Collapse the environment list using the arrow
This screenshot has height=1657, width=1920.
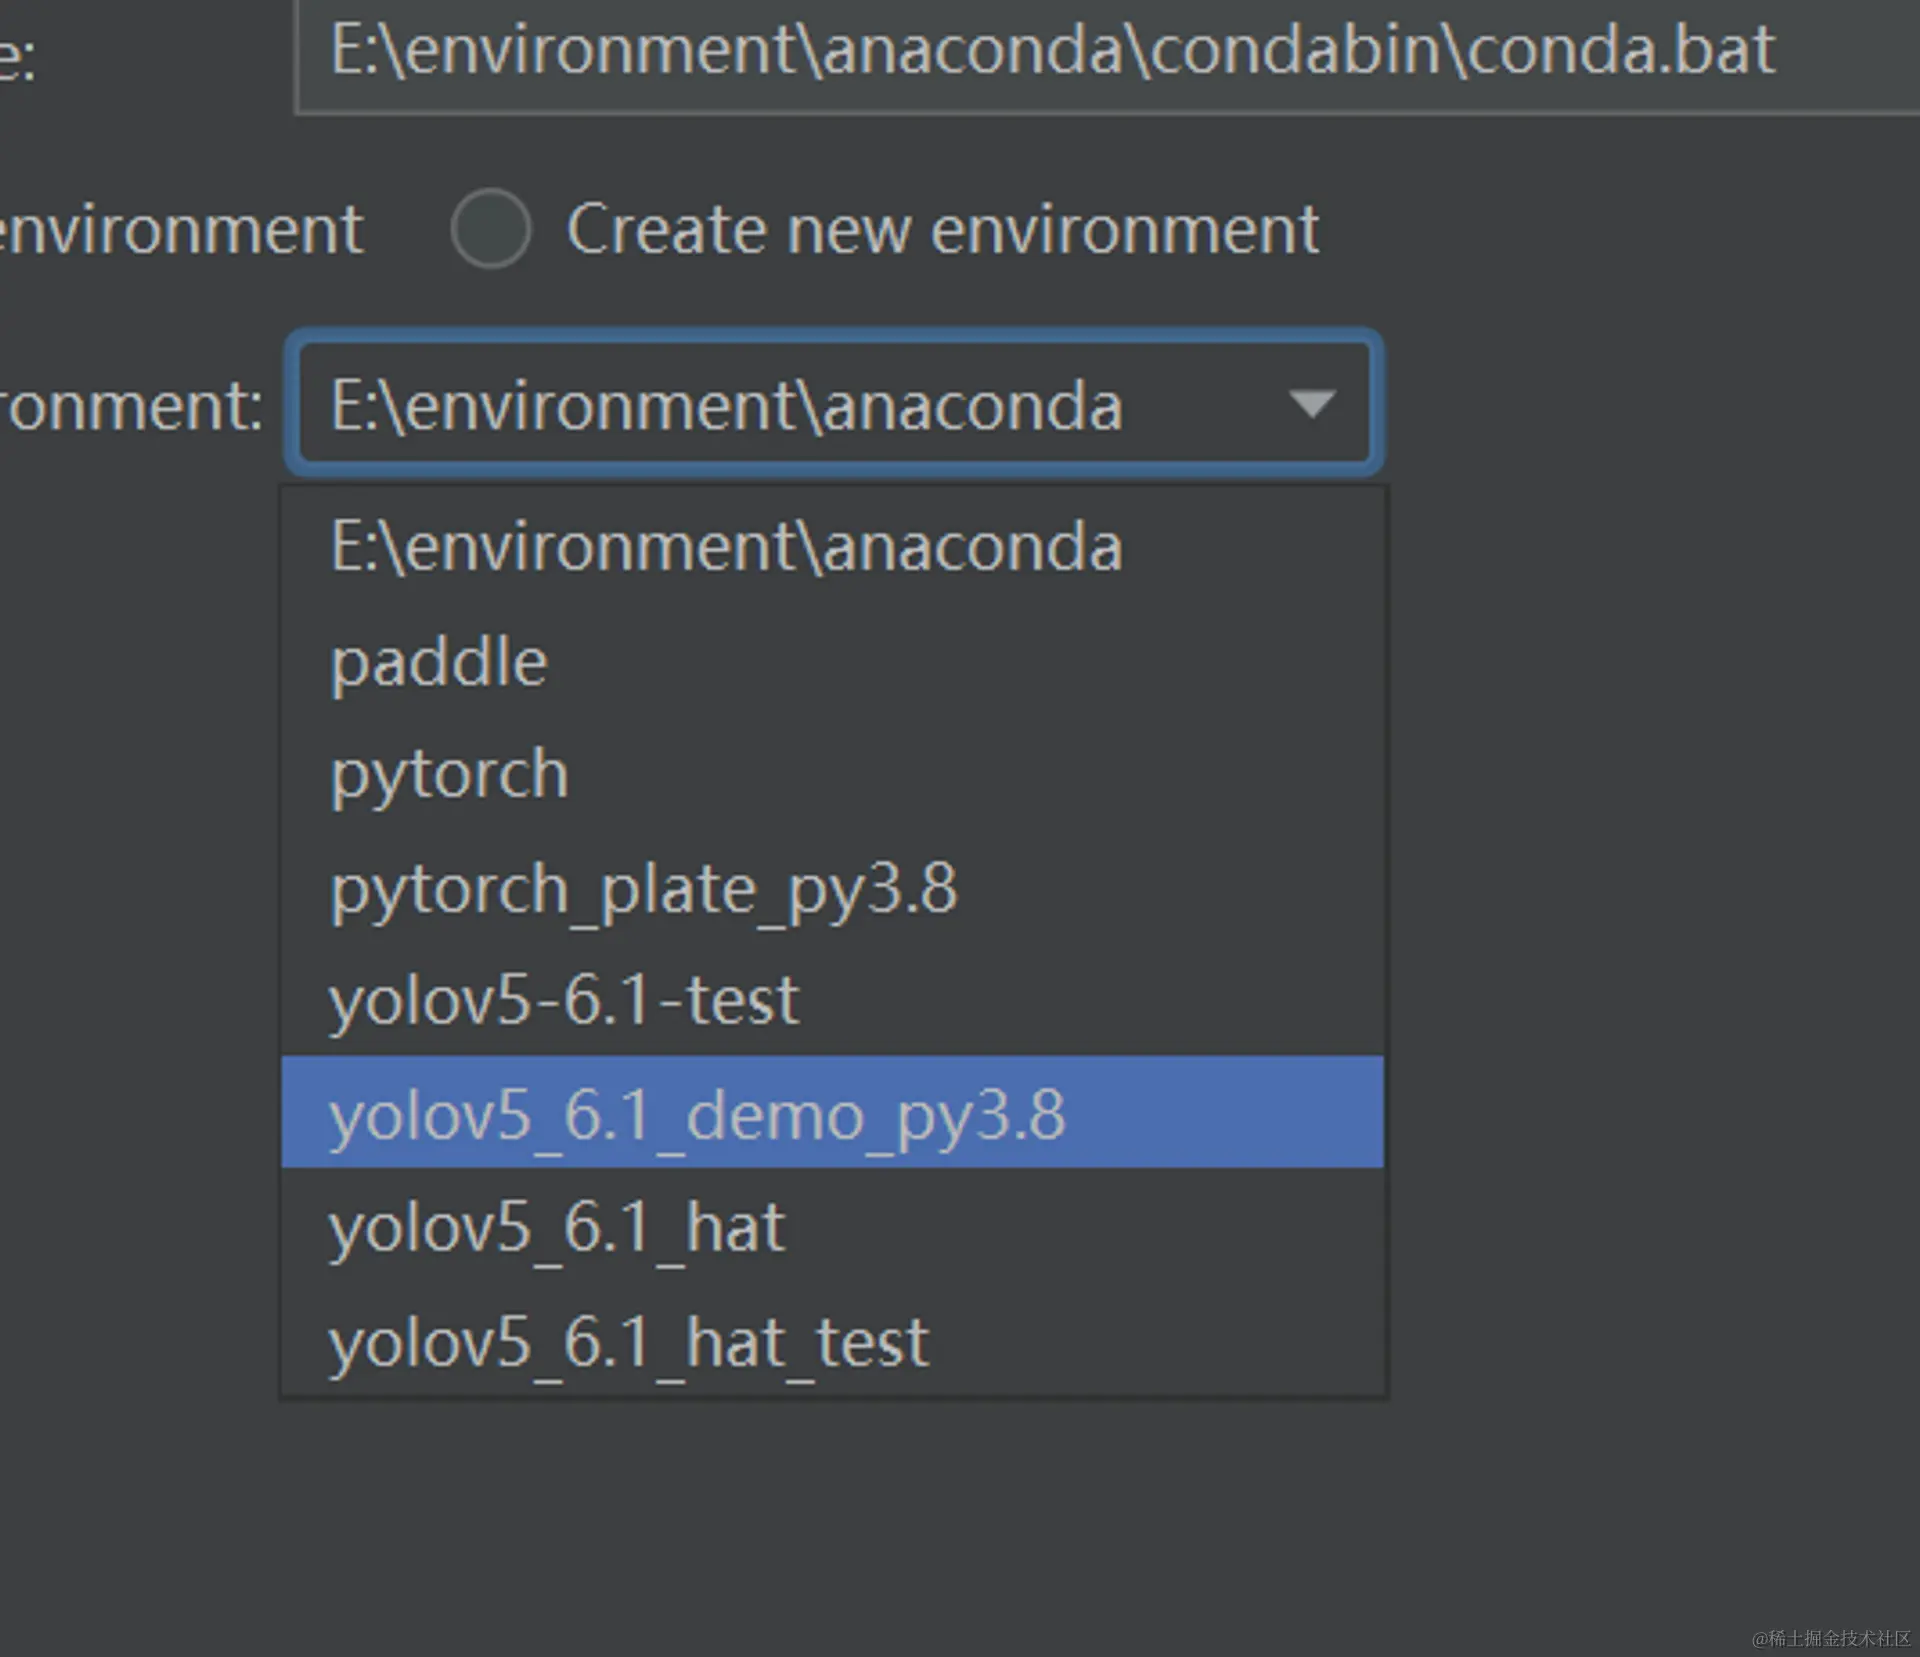(1311, 404)
